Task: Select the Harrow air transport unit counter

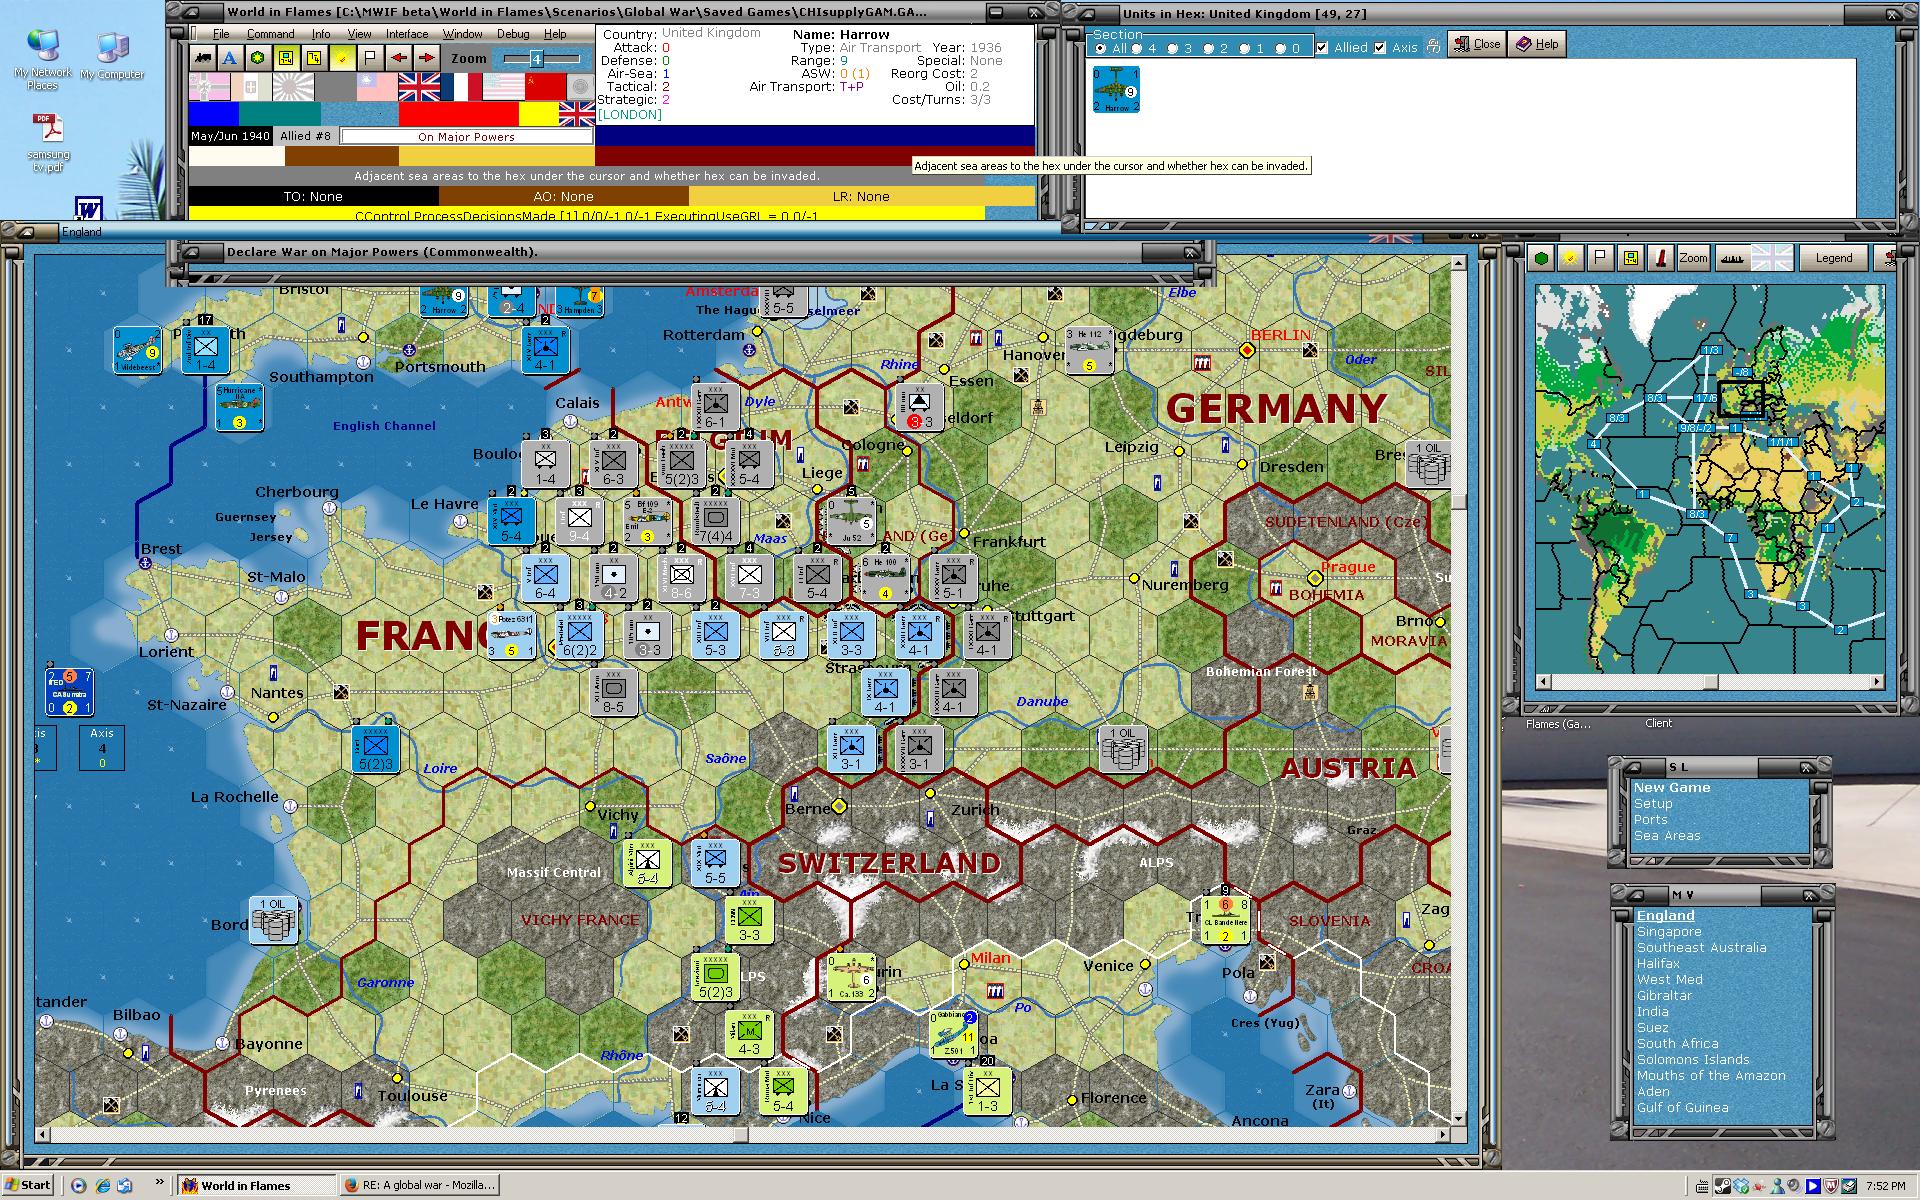Action: click(x=1116, y=89)
